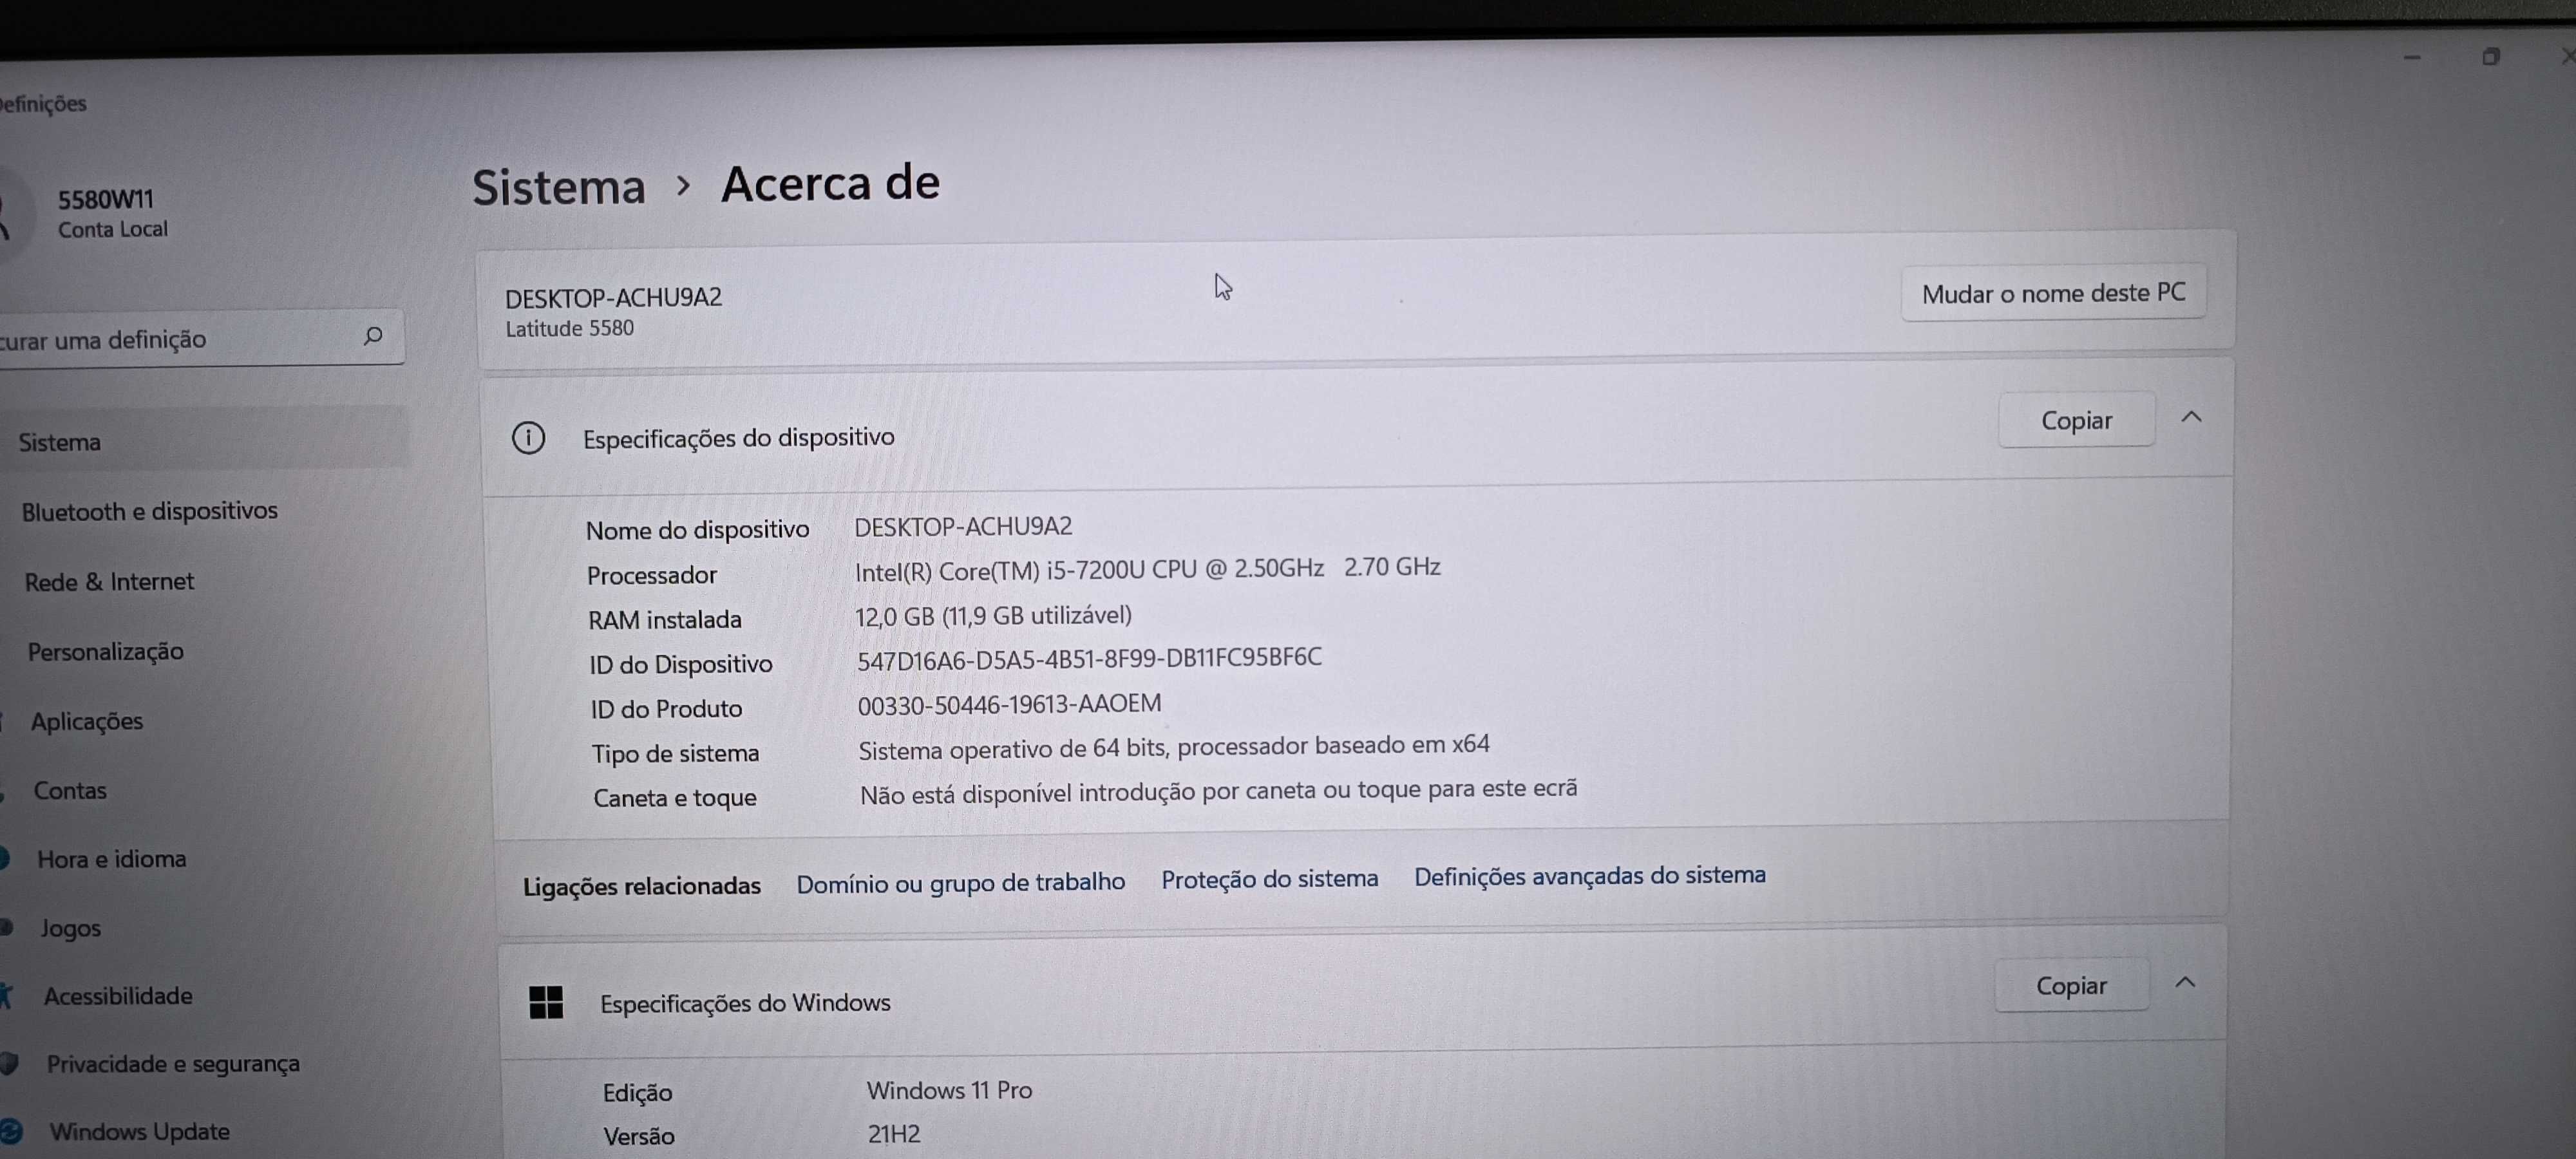Click the RAM value 12,0 GB
Viewport: 2576px width, 1159px height.
(x=993, y=615)
